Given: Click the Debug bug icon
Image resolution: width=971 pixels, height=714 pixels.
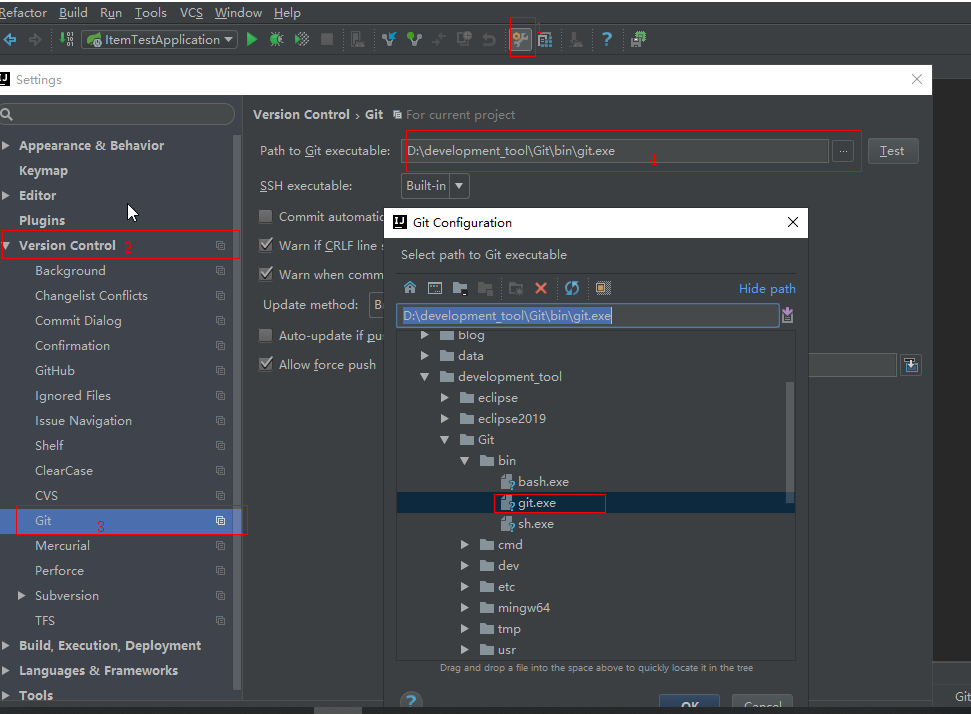Looking at the screenshot, I should 276,40.
